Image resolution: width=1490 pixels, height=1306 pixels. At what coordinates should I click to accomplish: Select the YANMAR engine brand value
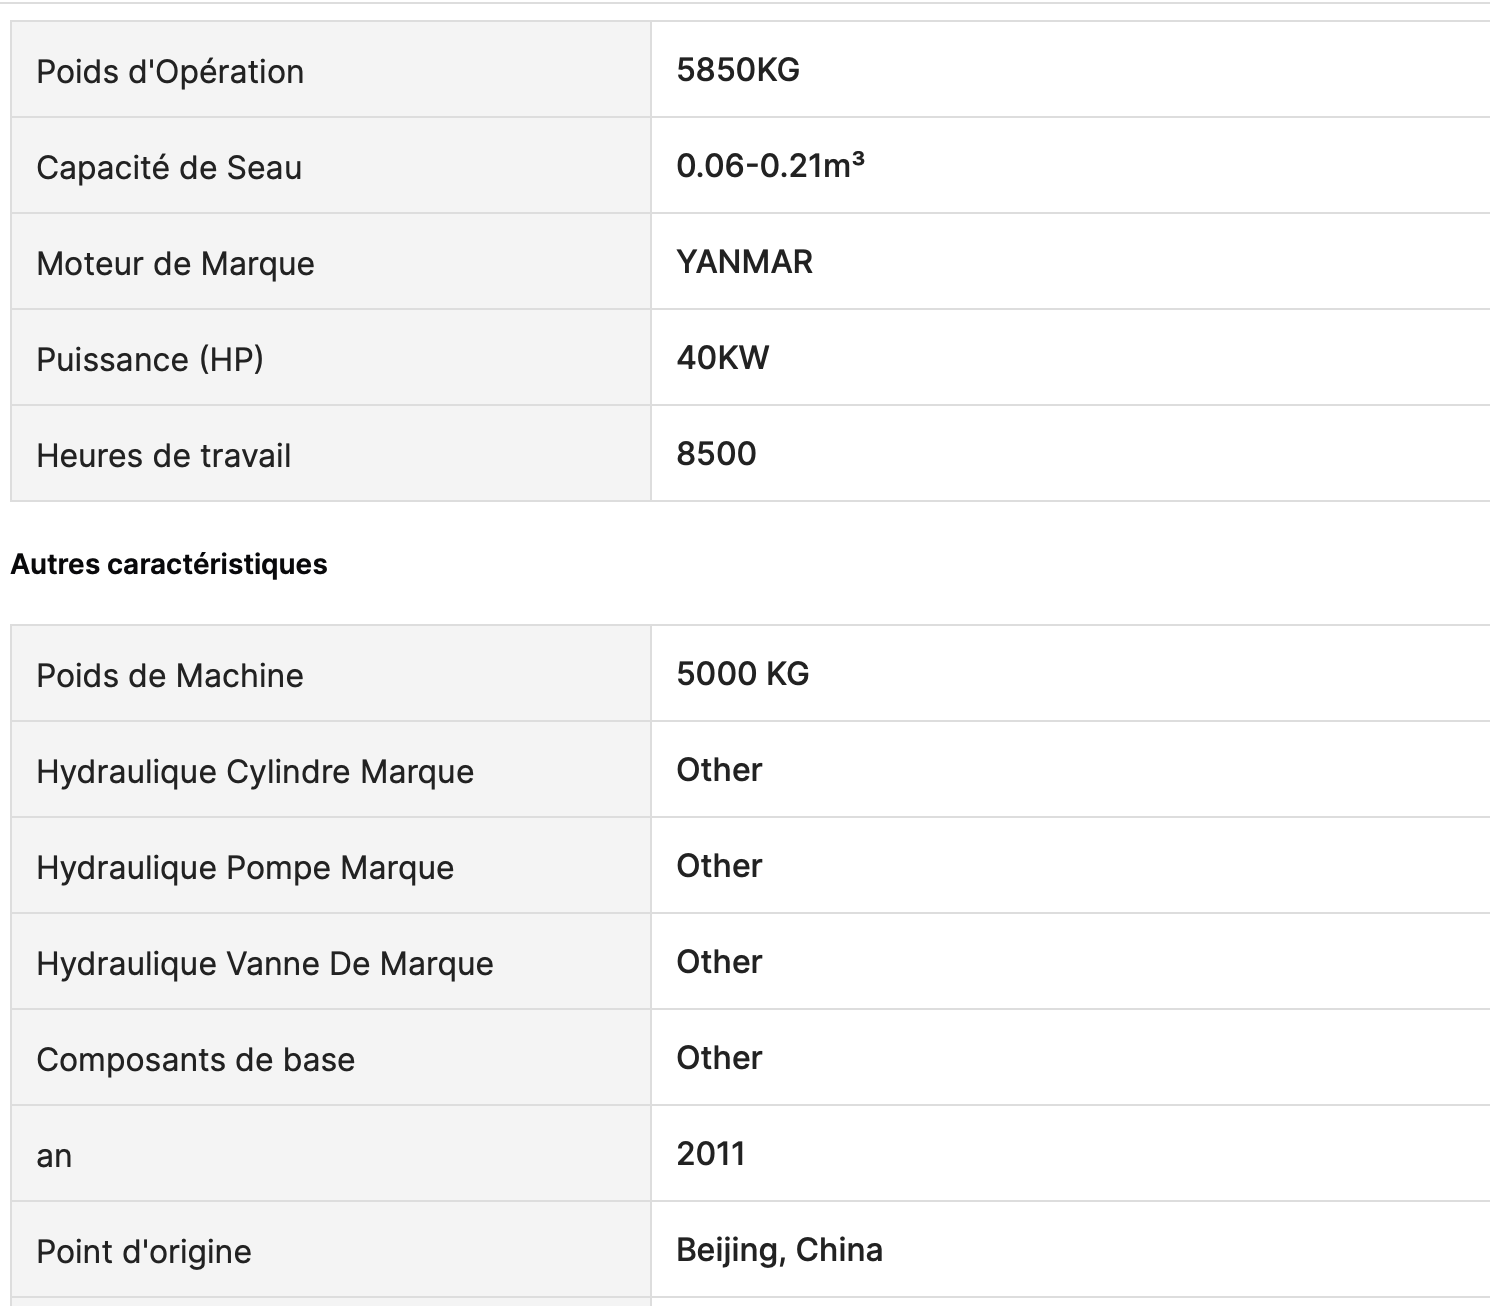[x=744, y=262]
